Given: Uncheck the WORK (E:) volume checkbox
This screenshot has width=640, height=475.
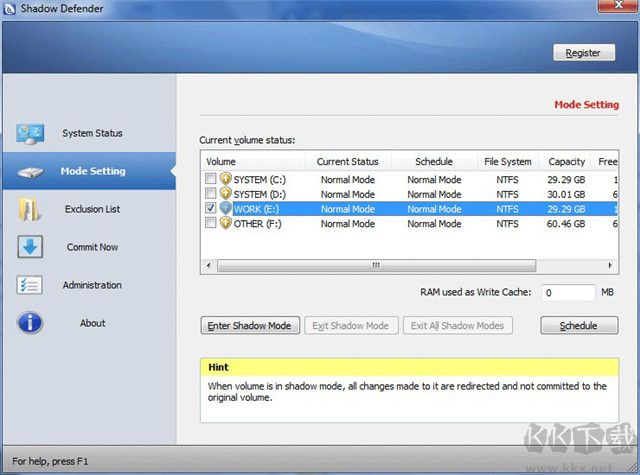Looking at the screenshot, I should coord(210,209).
